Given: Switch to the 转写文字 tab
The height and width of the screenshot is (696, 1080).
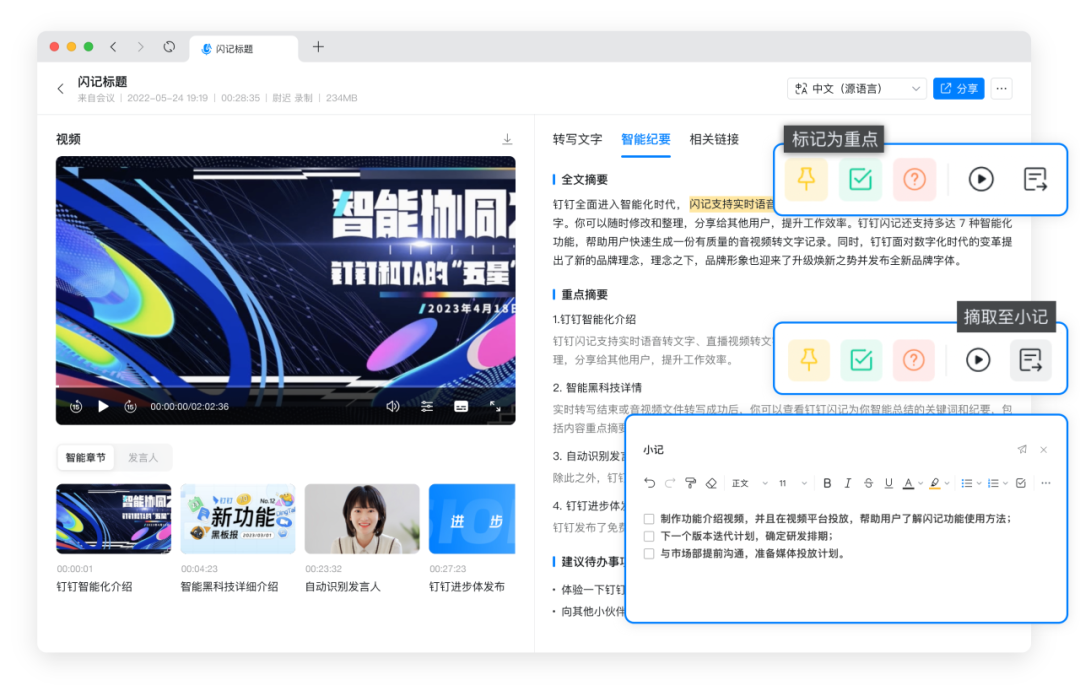Looking at the screenshot, I should [x=577, y=140].
